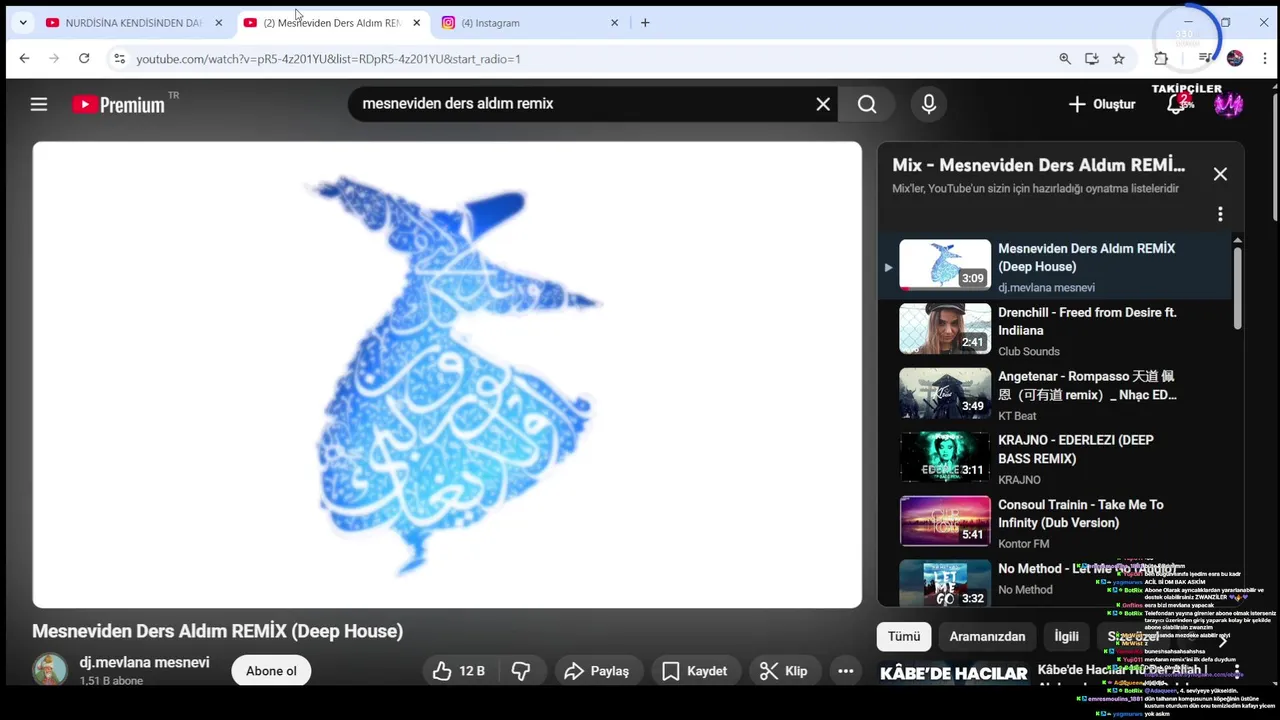This screenshot has width=1280, height=720.
Task: Select the Tümü filter chip
Action: pos(904,636)
